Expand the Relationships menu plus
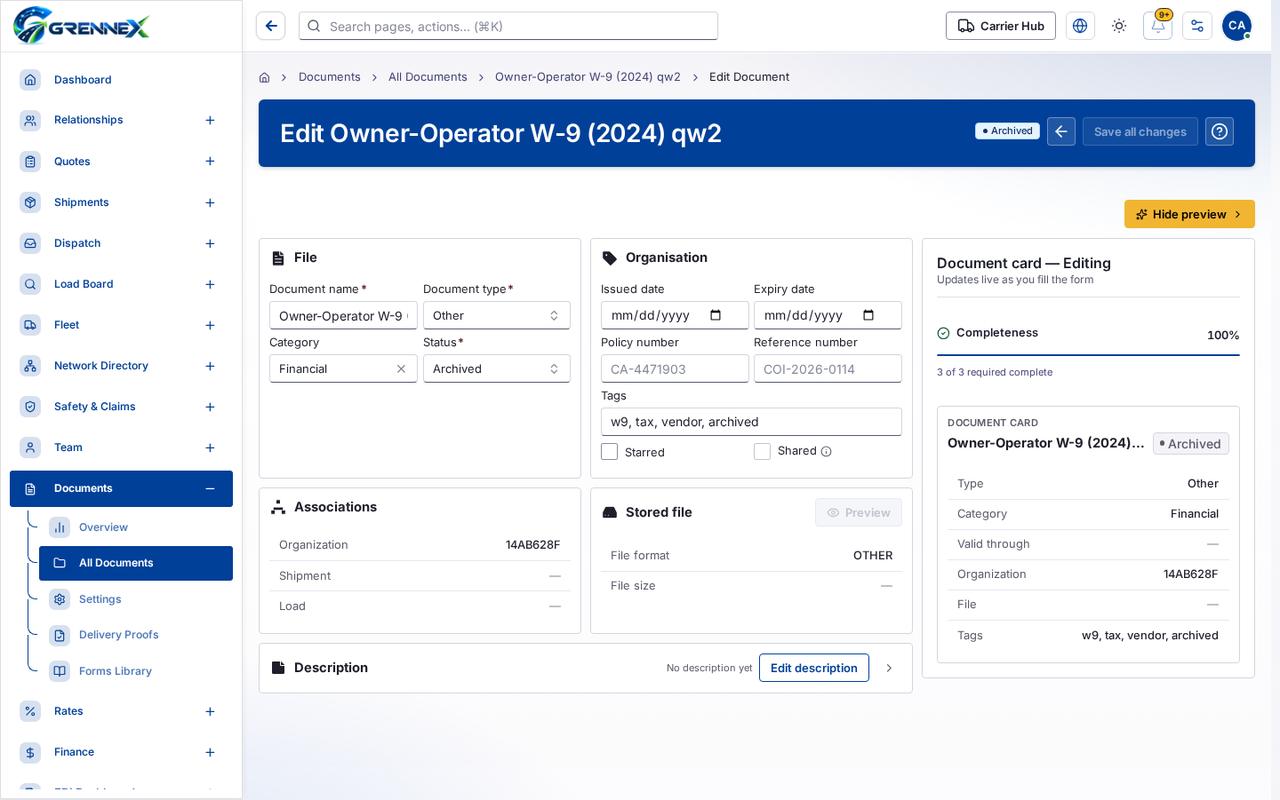The width and height of the screenshot is (1280, 800). (x=210, y=120)
